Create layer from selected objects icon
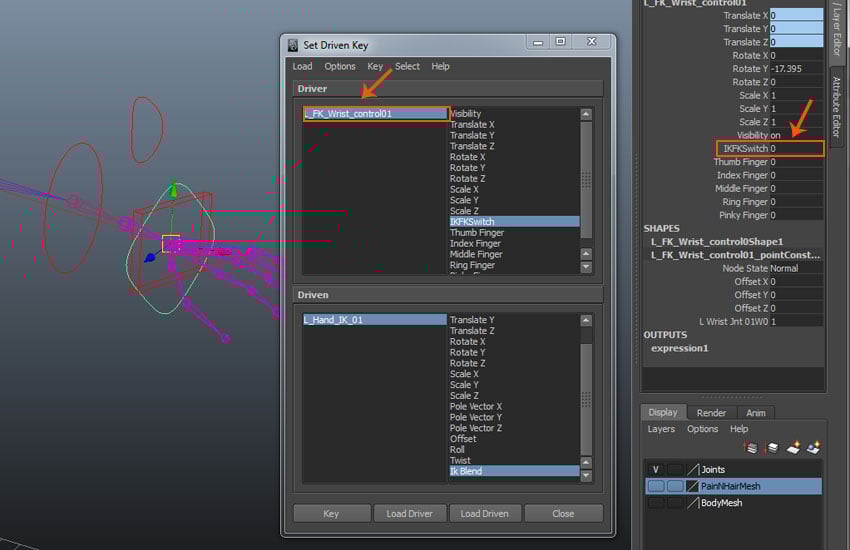The image size is (850, 550). tap(814, 448)
